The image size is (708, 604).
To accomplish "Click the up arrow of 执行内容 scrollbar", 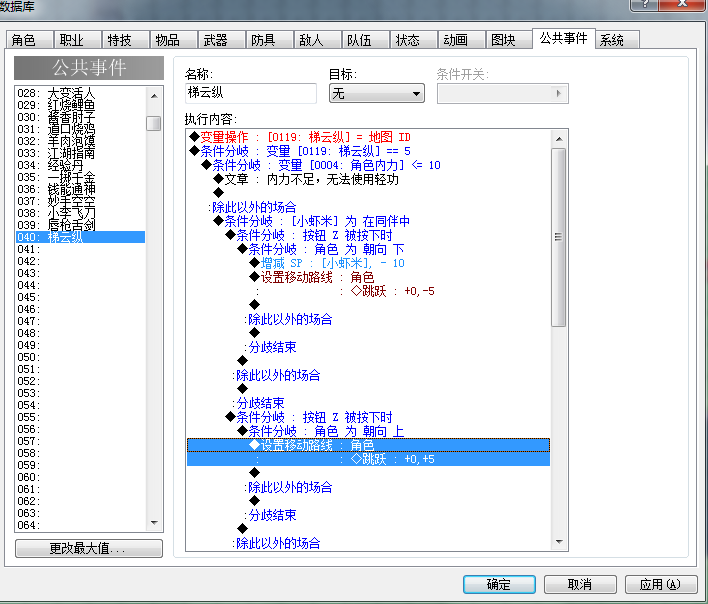I will 559,139.
